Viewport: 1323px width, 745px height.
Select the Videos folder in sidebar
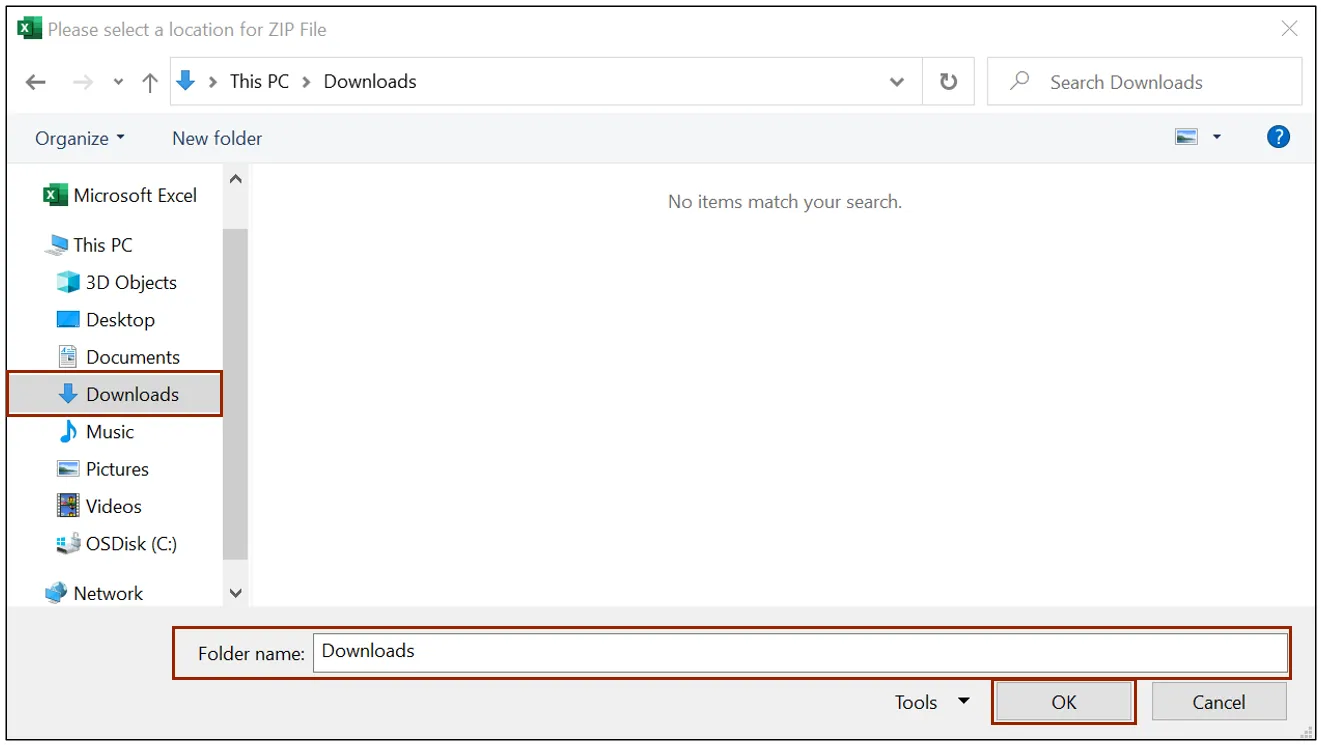(x=113, y=506)
